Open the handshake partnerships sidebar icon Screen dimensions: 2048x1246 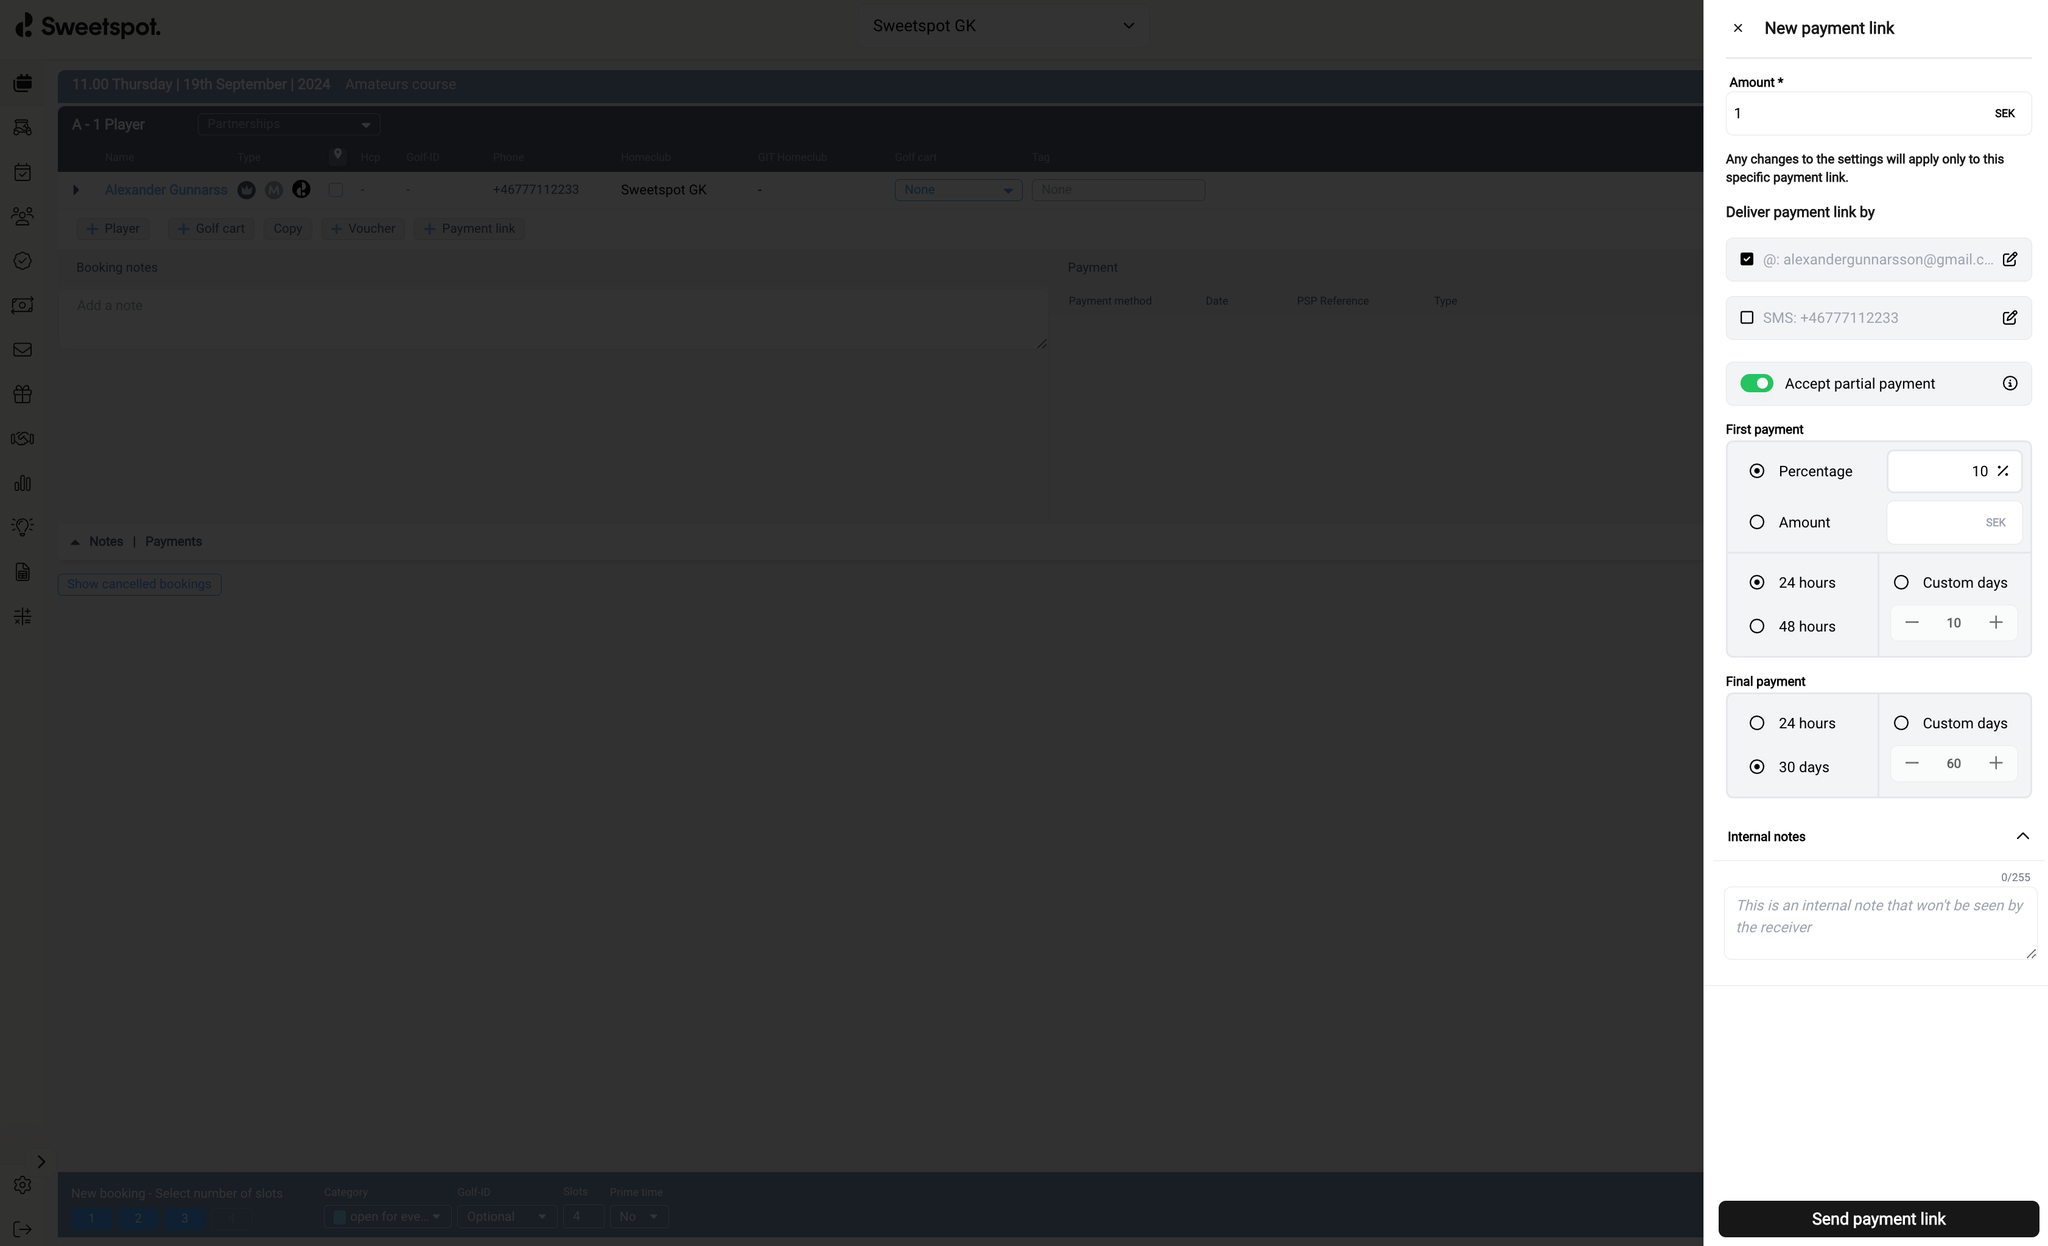pyautogui.click(x=22, y=439)
